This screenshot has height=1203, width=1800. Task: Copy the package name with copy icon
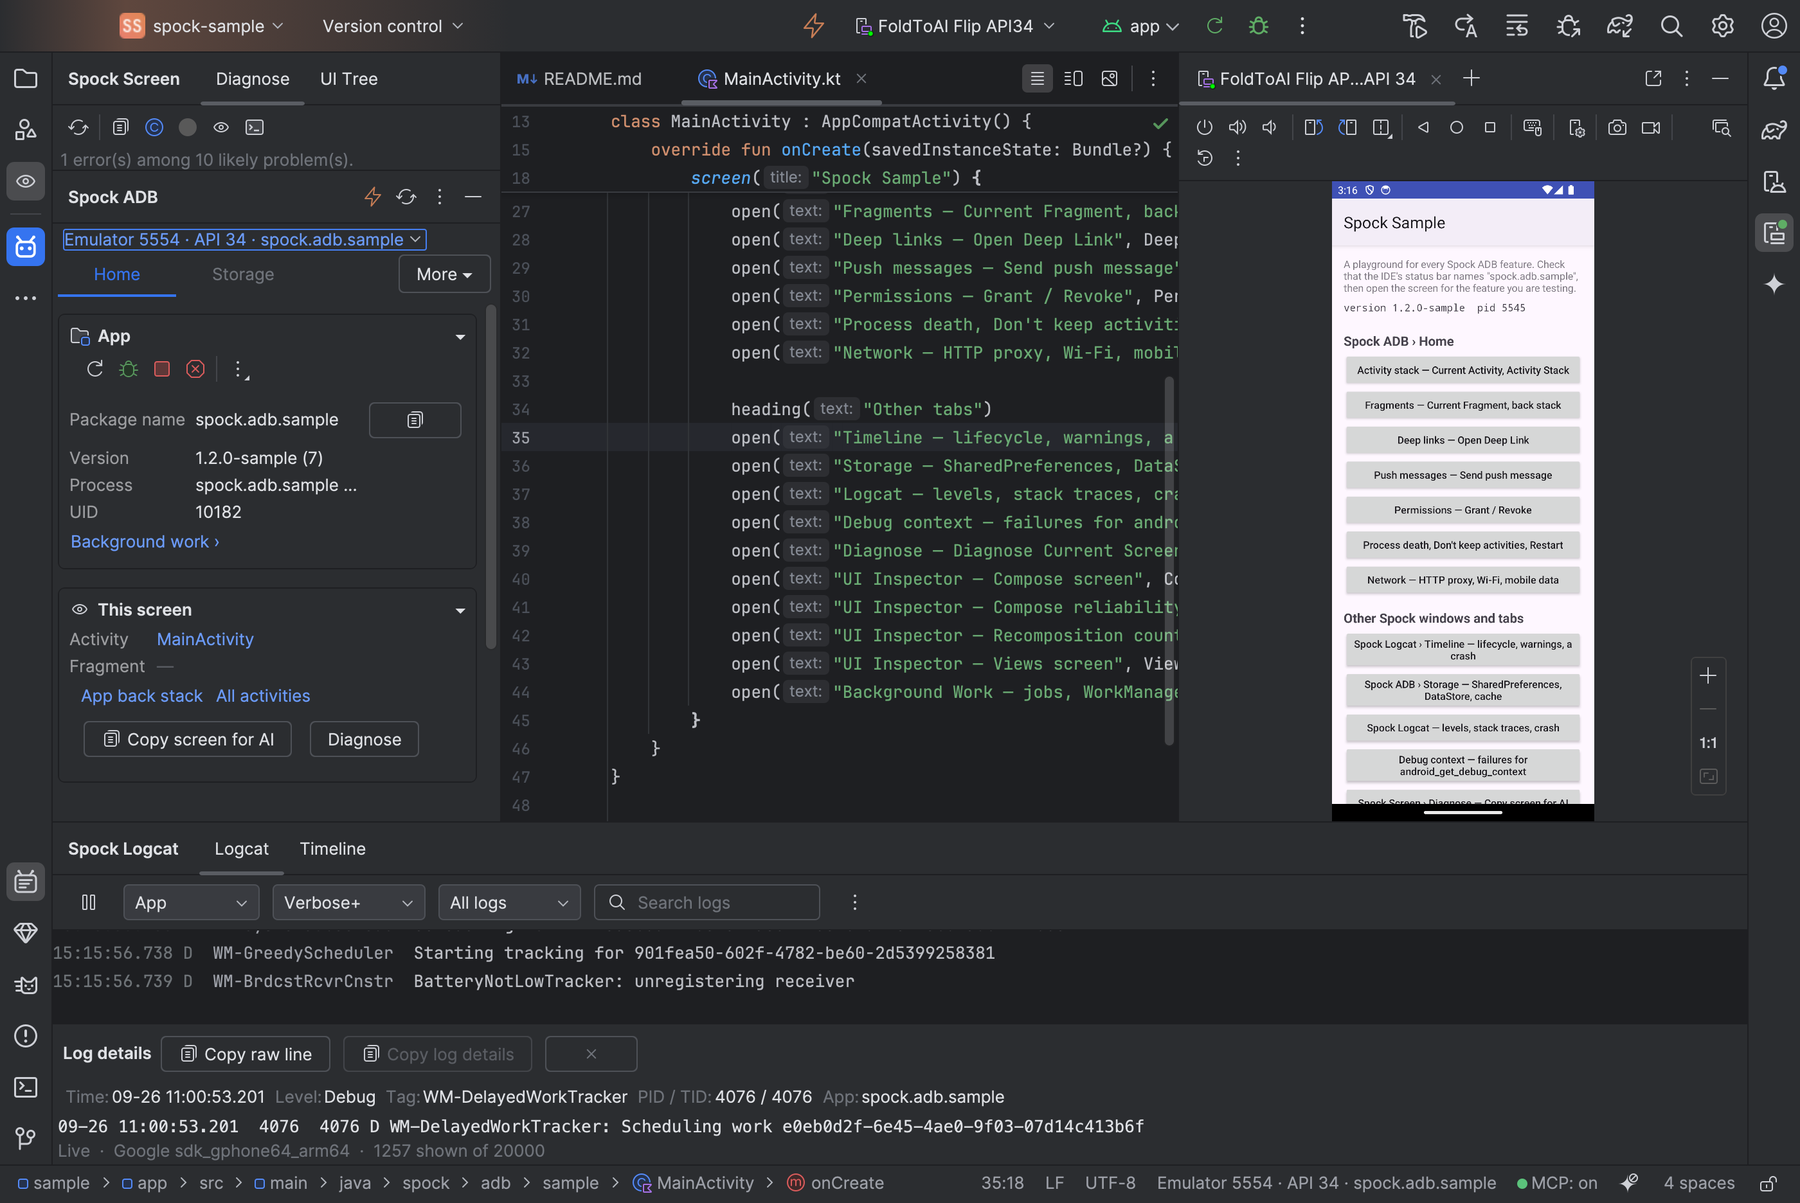(415, 420)
